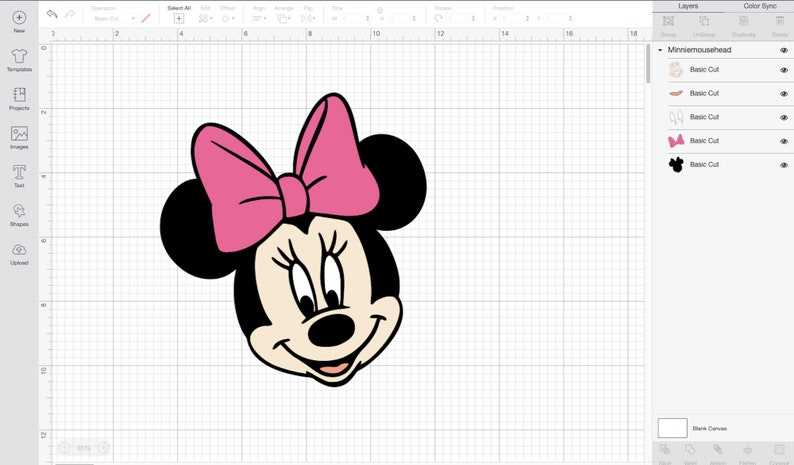Toggle visibility of Minniemousehead group

tap(784, 50)
